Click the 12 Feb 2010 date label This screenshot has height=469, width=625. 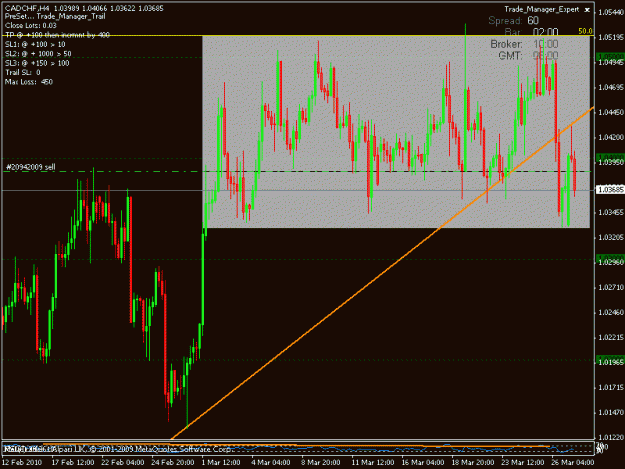click(22, 462)
